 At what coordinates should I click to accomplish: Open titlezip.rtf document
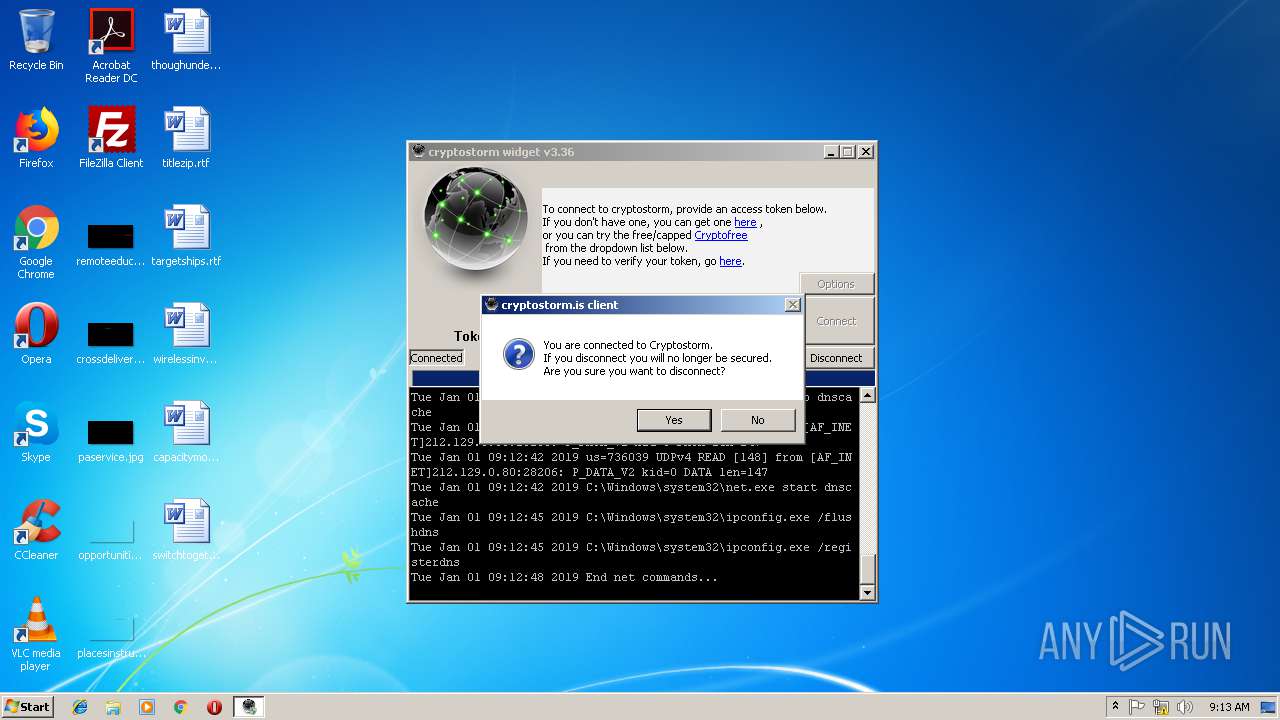pos(186,138)
